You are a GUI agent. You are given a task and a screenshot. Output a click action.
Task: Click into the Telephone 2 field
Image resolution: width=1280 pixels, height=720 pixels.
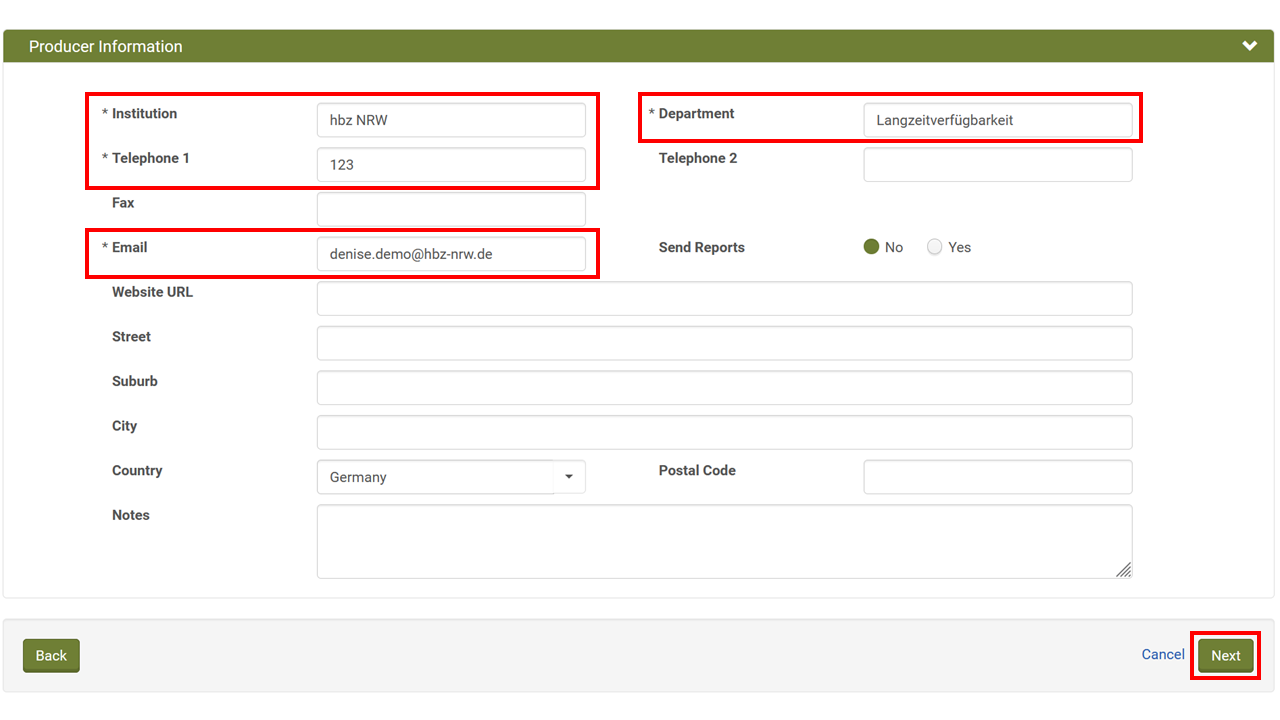tap(997, 165)
